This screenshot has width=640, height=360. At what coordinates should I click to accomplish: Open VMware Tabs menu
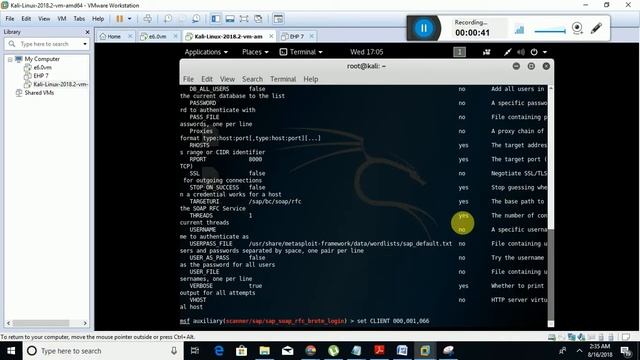click(x=79, y=19)
